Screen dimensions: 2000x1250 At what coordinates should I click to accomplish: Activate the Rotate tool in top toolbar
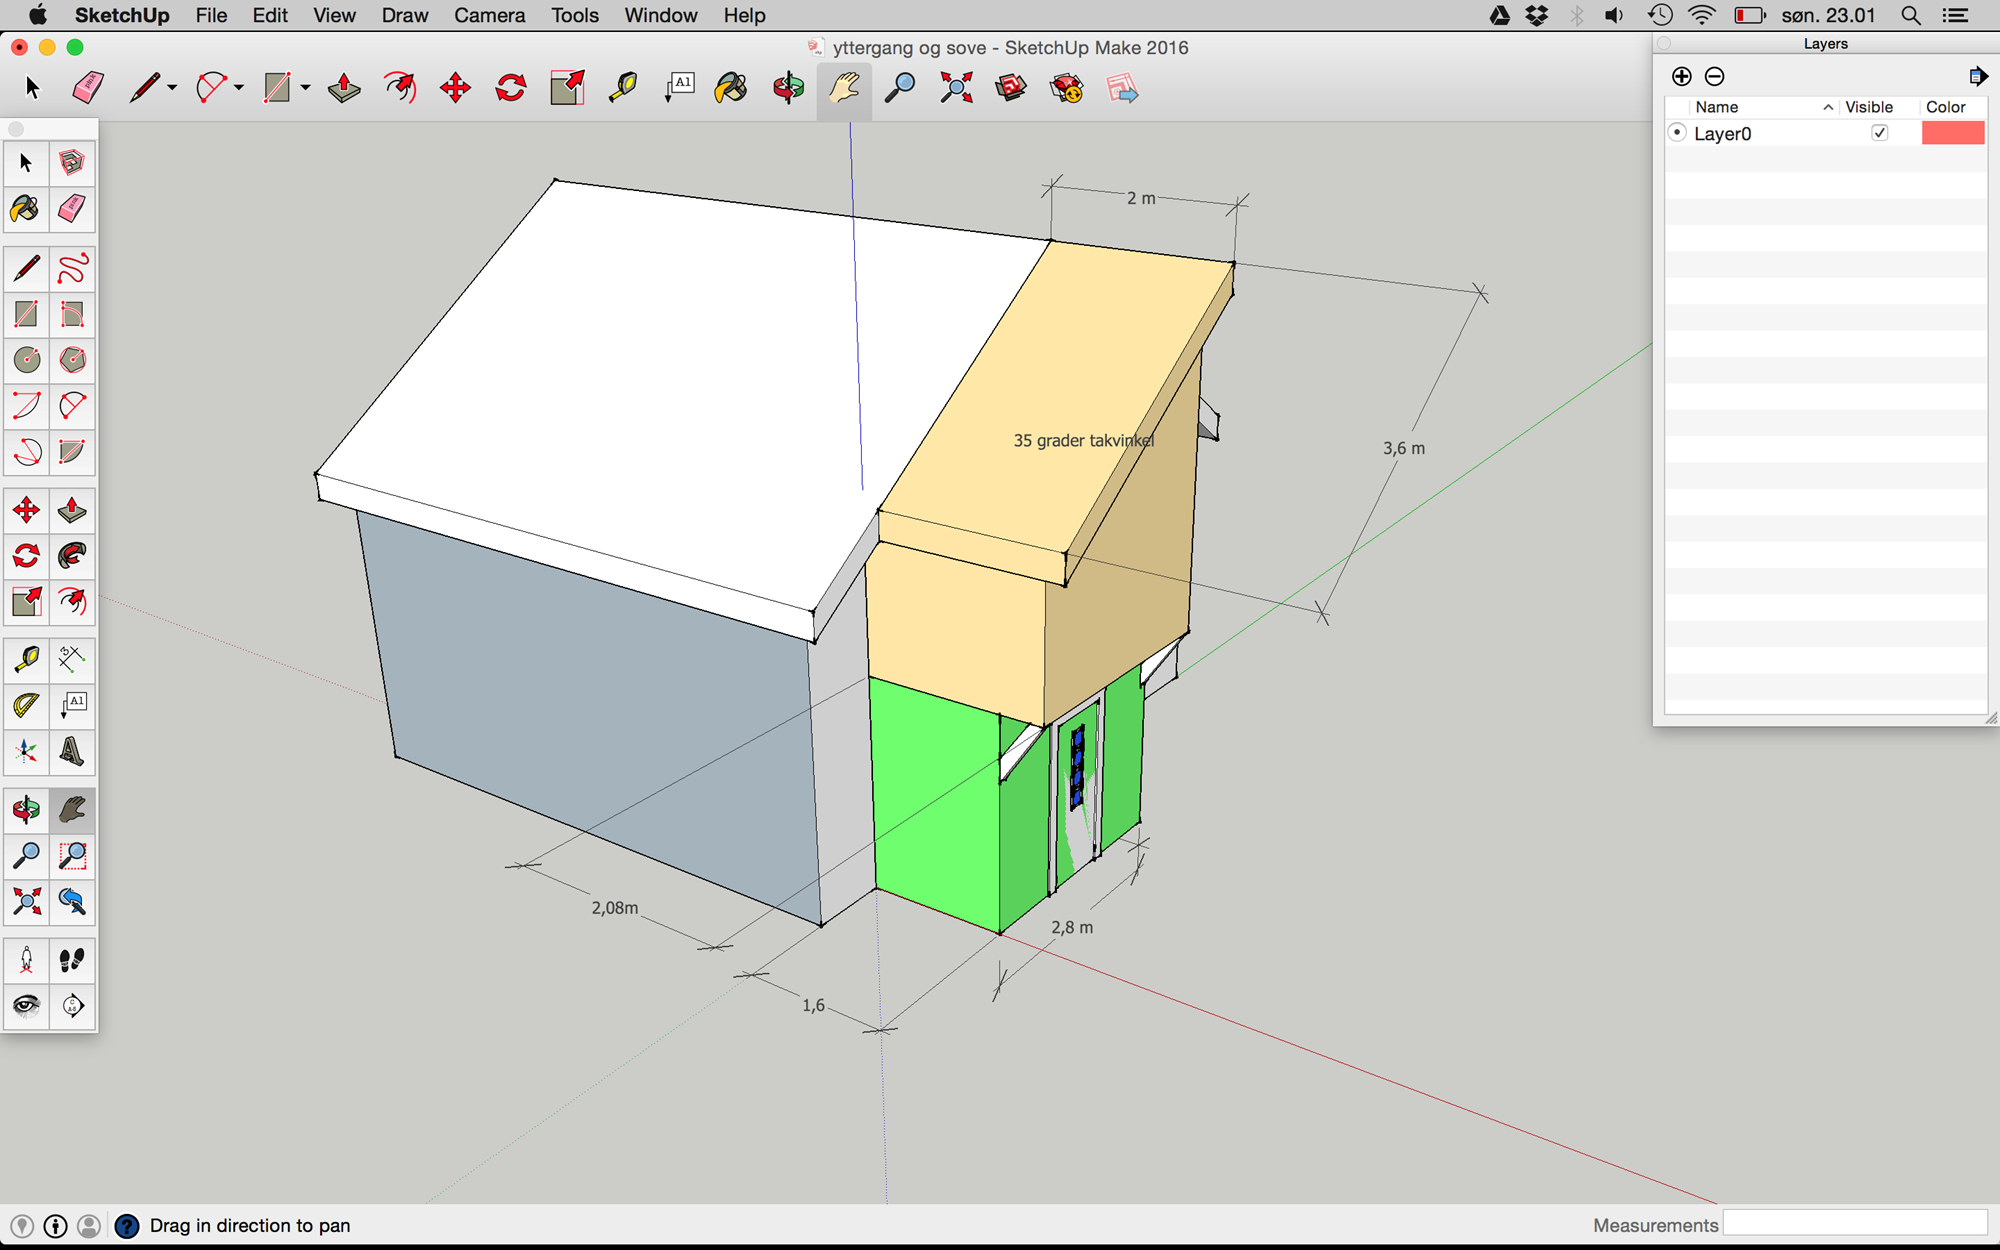coord(511,88)
